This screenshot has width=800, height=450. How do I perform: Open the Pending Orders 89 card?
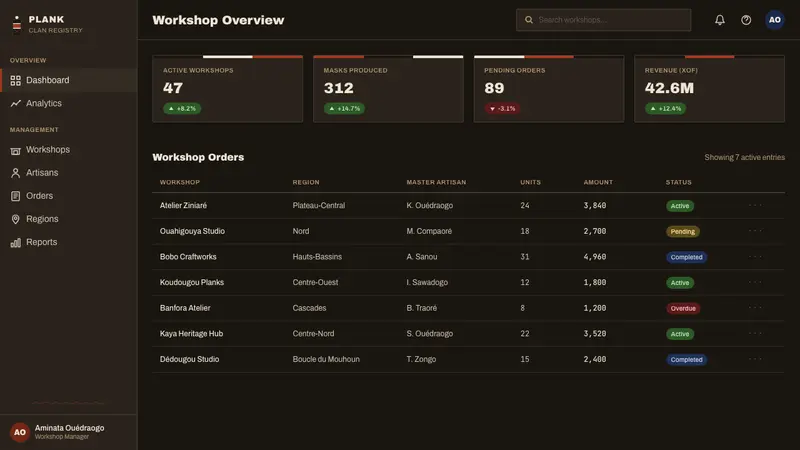549,89
